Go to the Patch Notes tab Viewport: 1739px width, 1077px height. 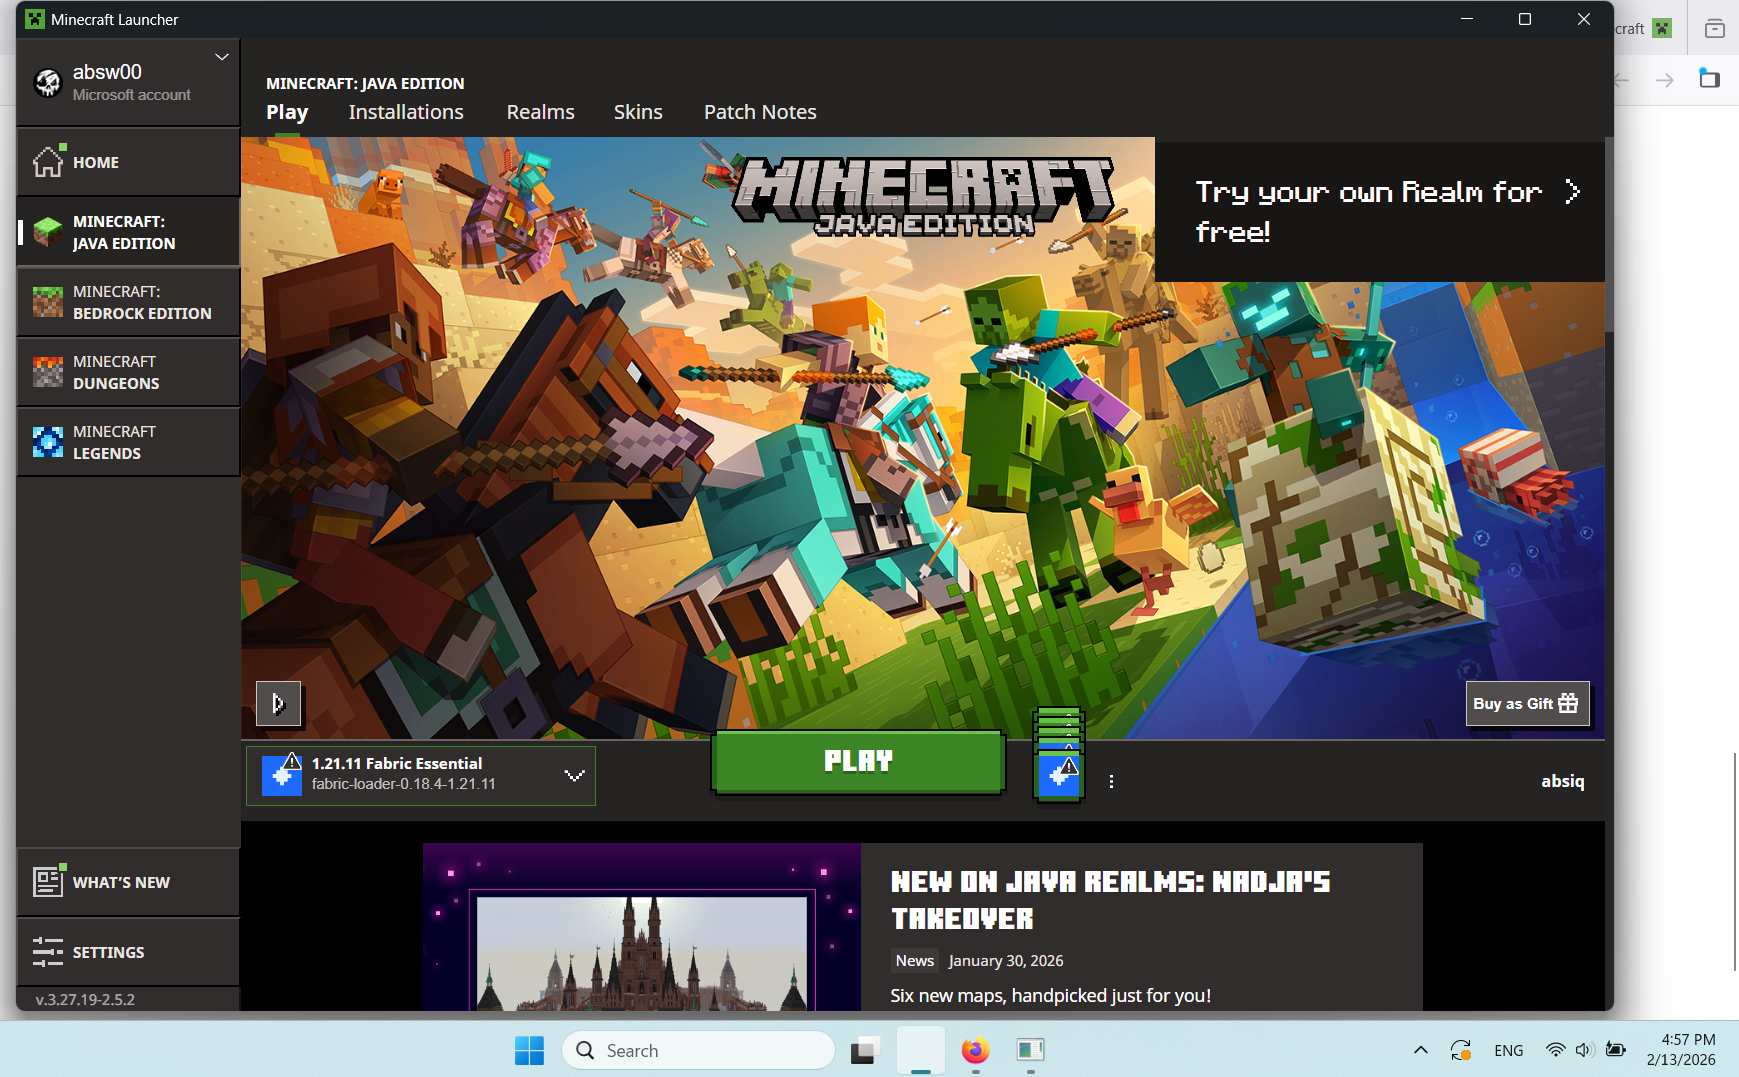click(760, 112)
